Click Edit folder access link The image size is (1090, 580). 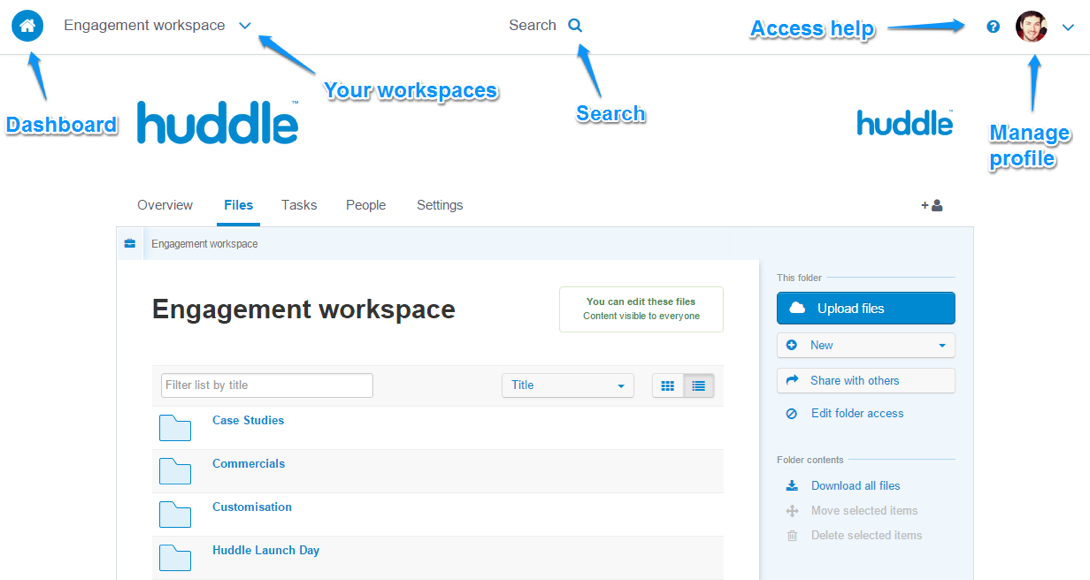click(x=857, y=413)
